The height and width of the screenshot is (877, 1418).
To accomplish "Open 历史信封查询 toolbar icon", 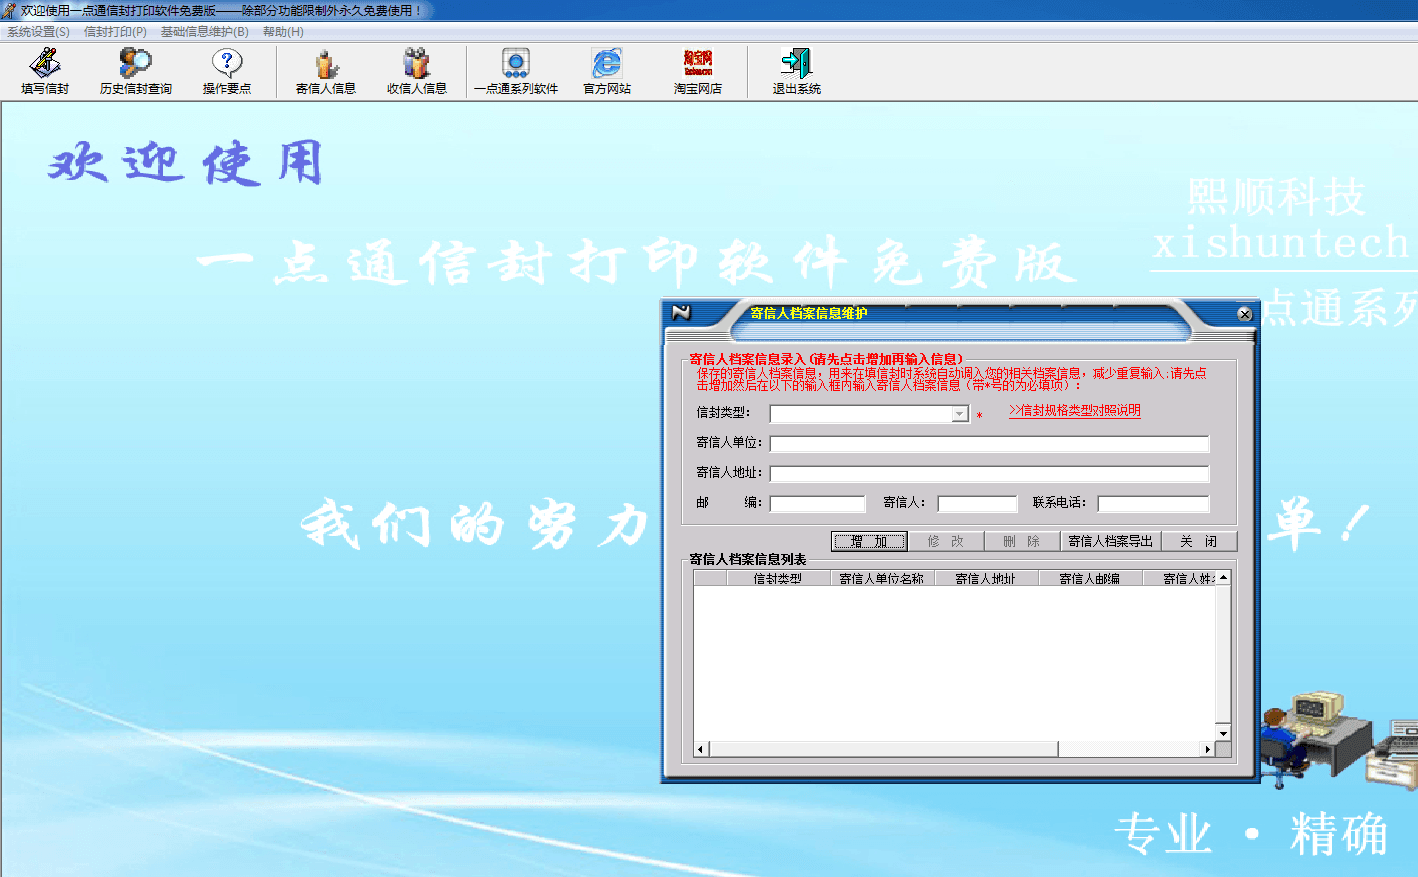I will (136, 72).
